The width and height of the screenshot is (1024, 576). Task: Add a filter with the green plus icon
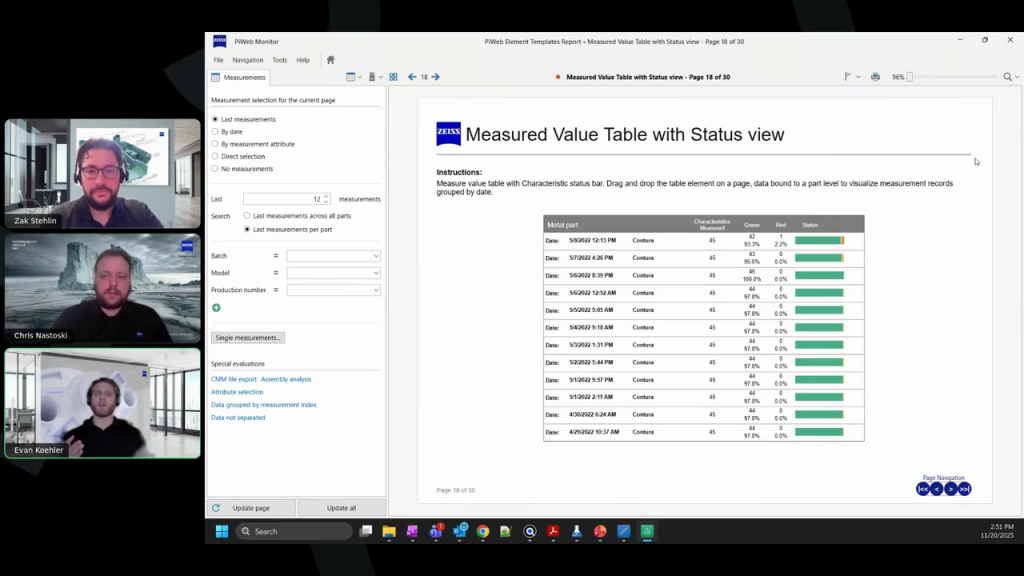click(216, 308)
